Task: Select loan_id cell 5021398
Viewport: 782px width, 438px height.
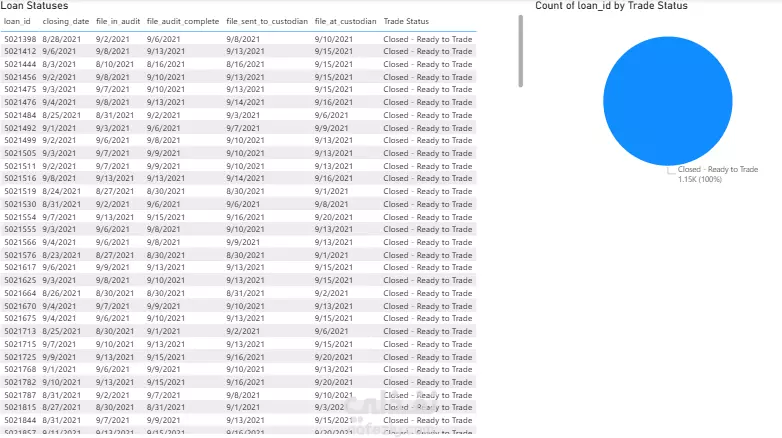Action: click(x=20, y=39)
